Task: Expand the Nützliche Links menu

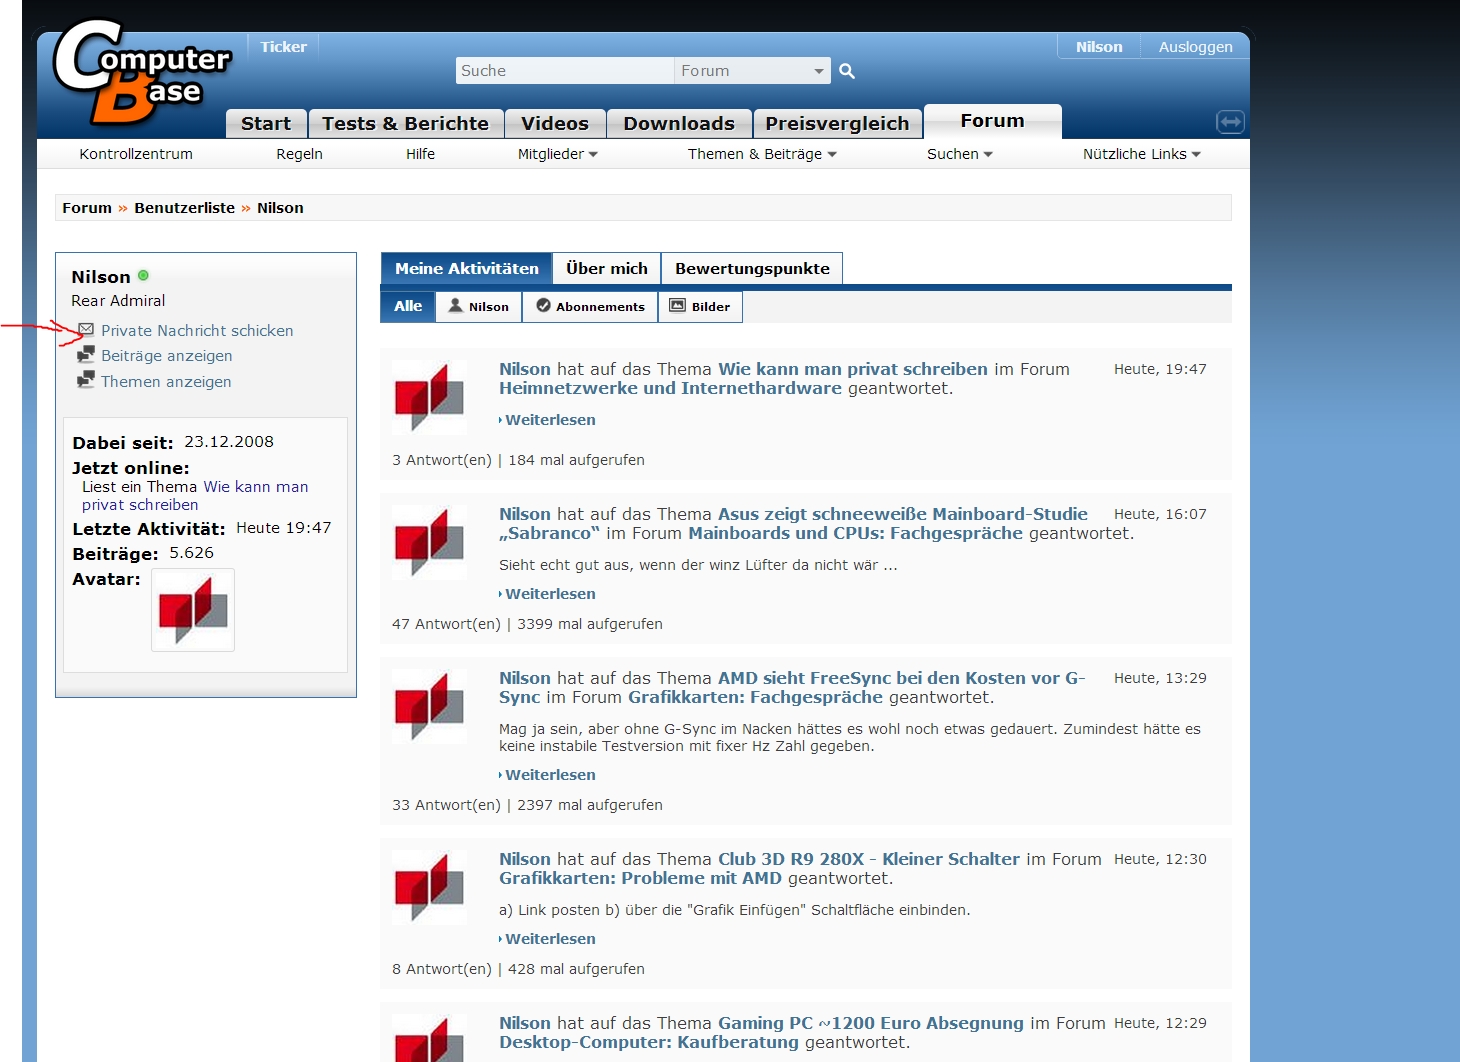Action: pos(1141,154)
